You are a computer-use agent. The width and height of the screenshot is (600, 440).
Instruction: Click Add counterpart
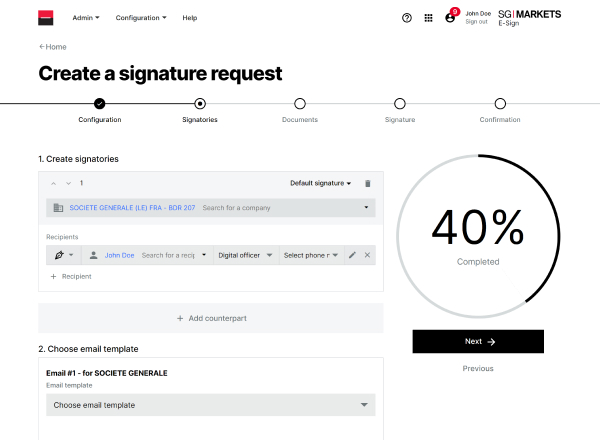[211, 318]
